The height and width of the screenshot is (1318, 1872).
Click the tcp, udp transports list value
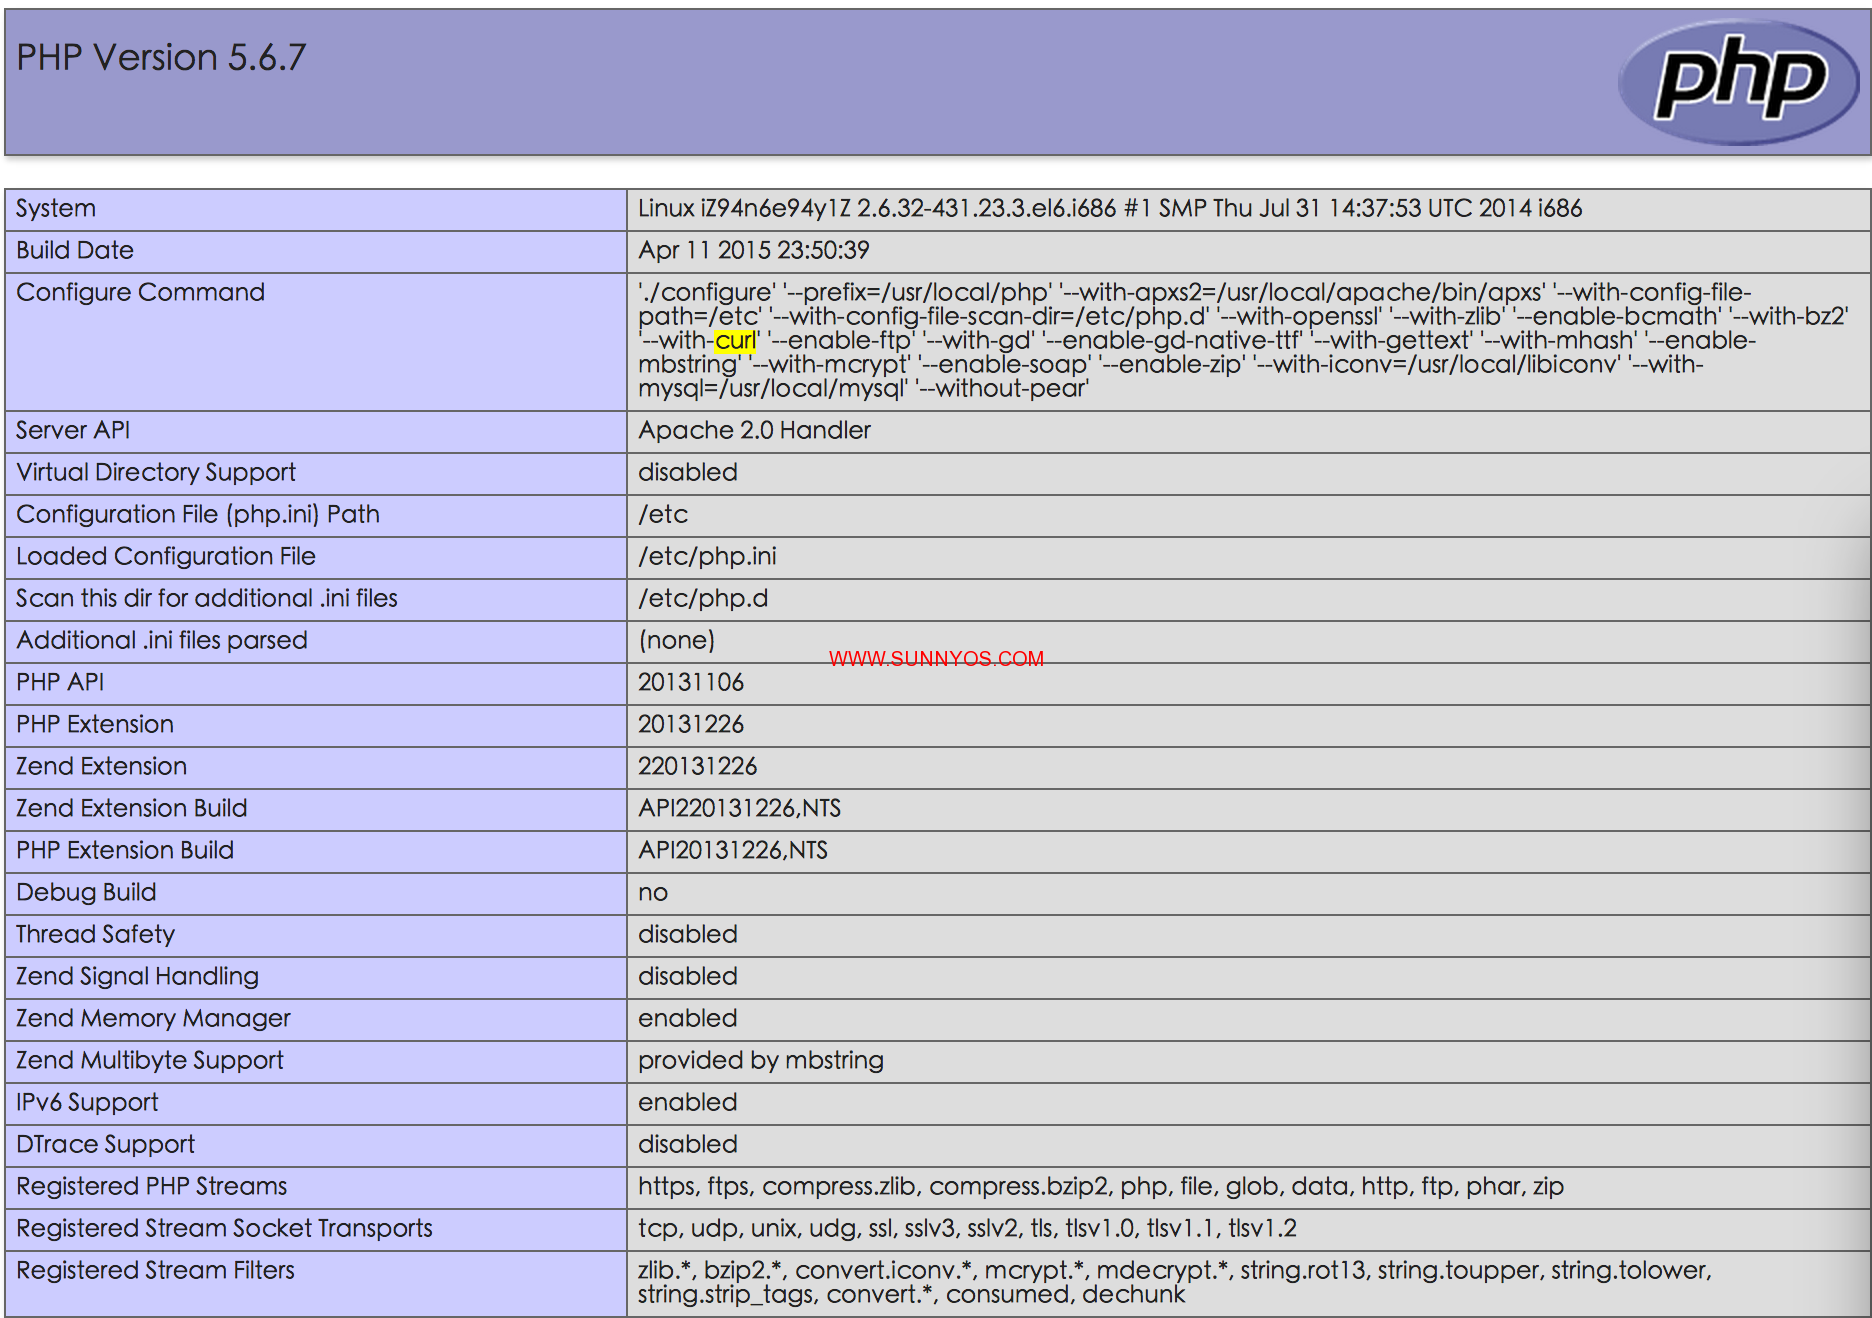click(x=967, y=1229)
